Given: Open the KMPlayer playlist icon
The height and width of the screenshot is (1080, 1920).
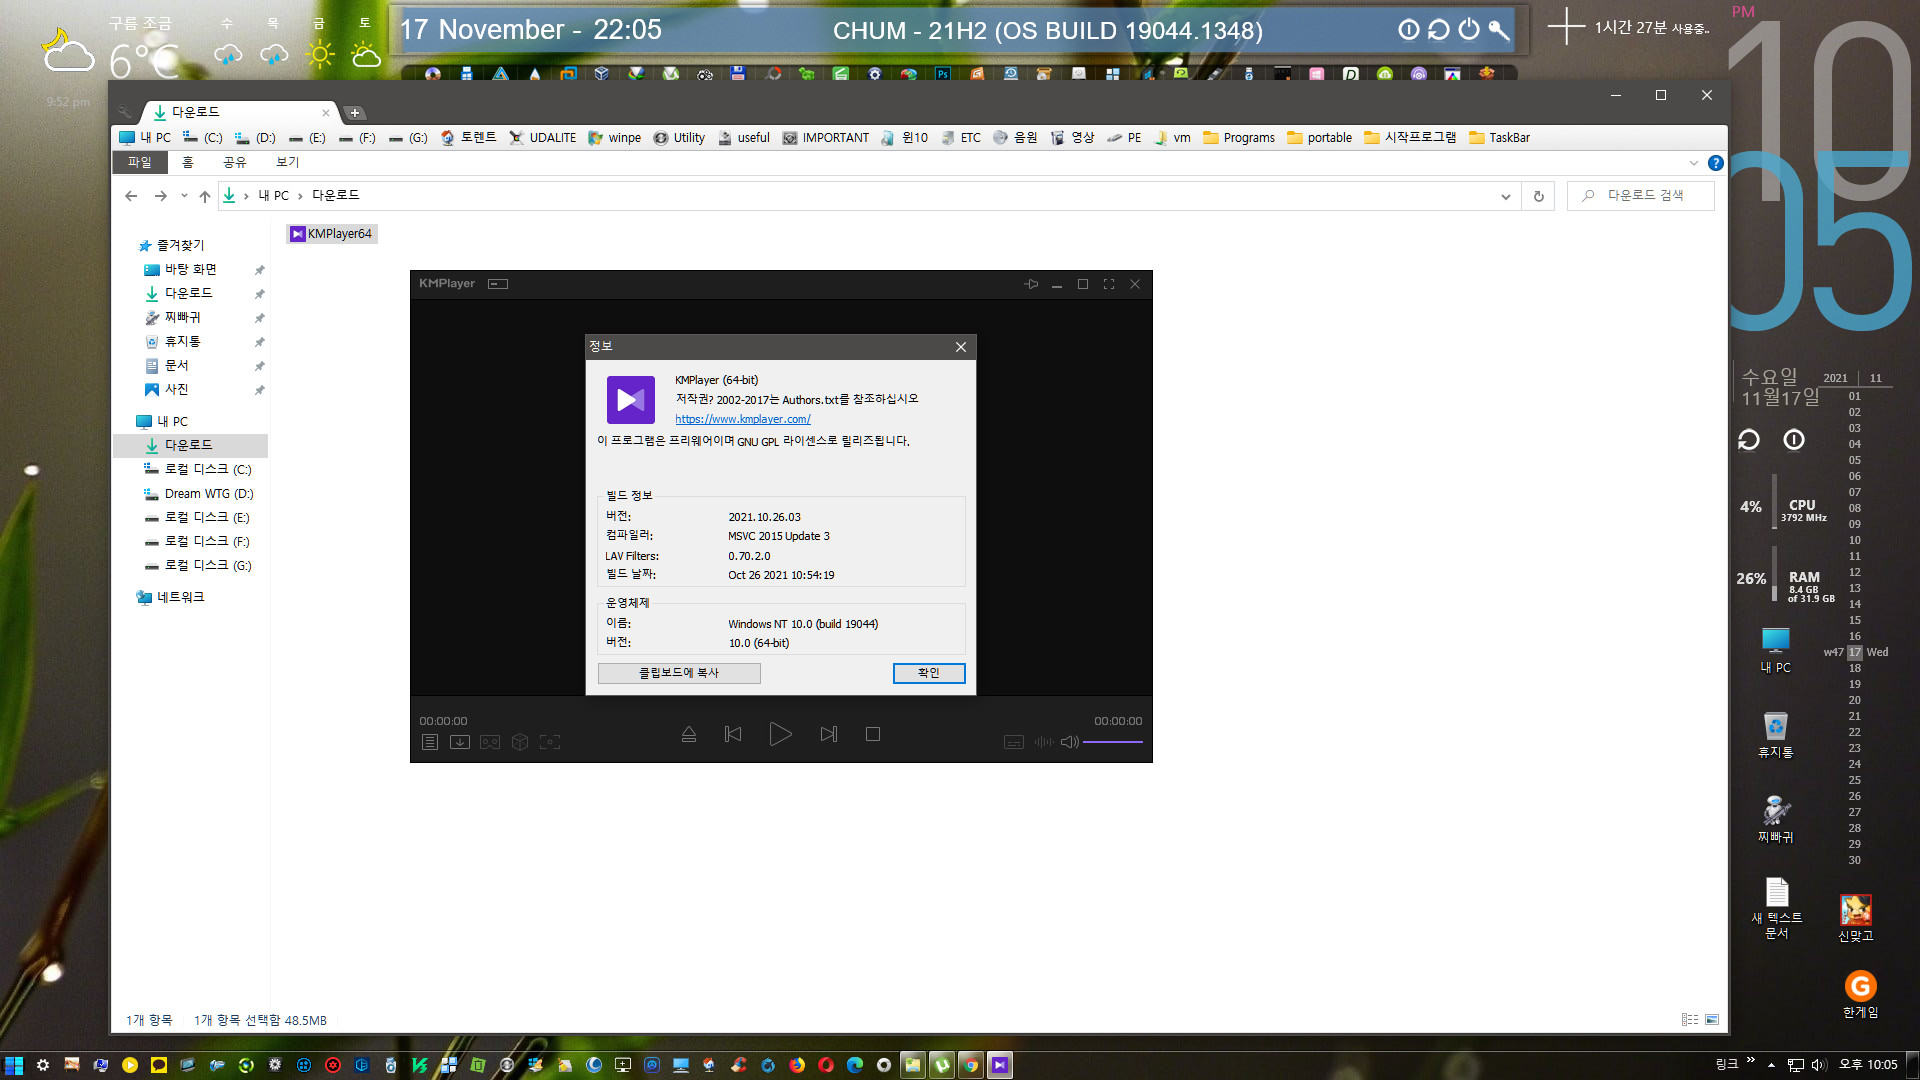Looking at the screenshot, I should pyautogui.click(x=430, y=742).
